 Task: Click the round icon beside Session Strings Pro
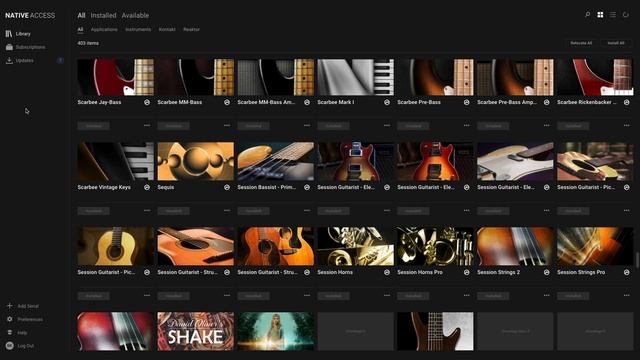pyautogui.click(x=627, y=272)
